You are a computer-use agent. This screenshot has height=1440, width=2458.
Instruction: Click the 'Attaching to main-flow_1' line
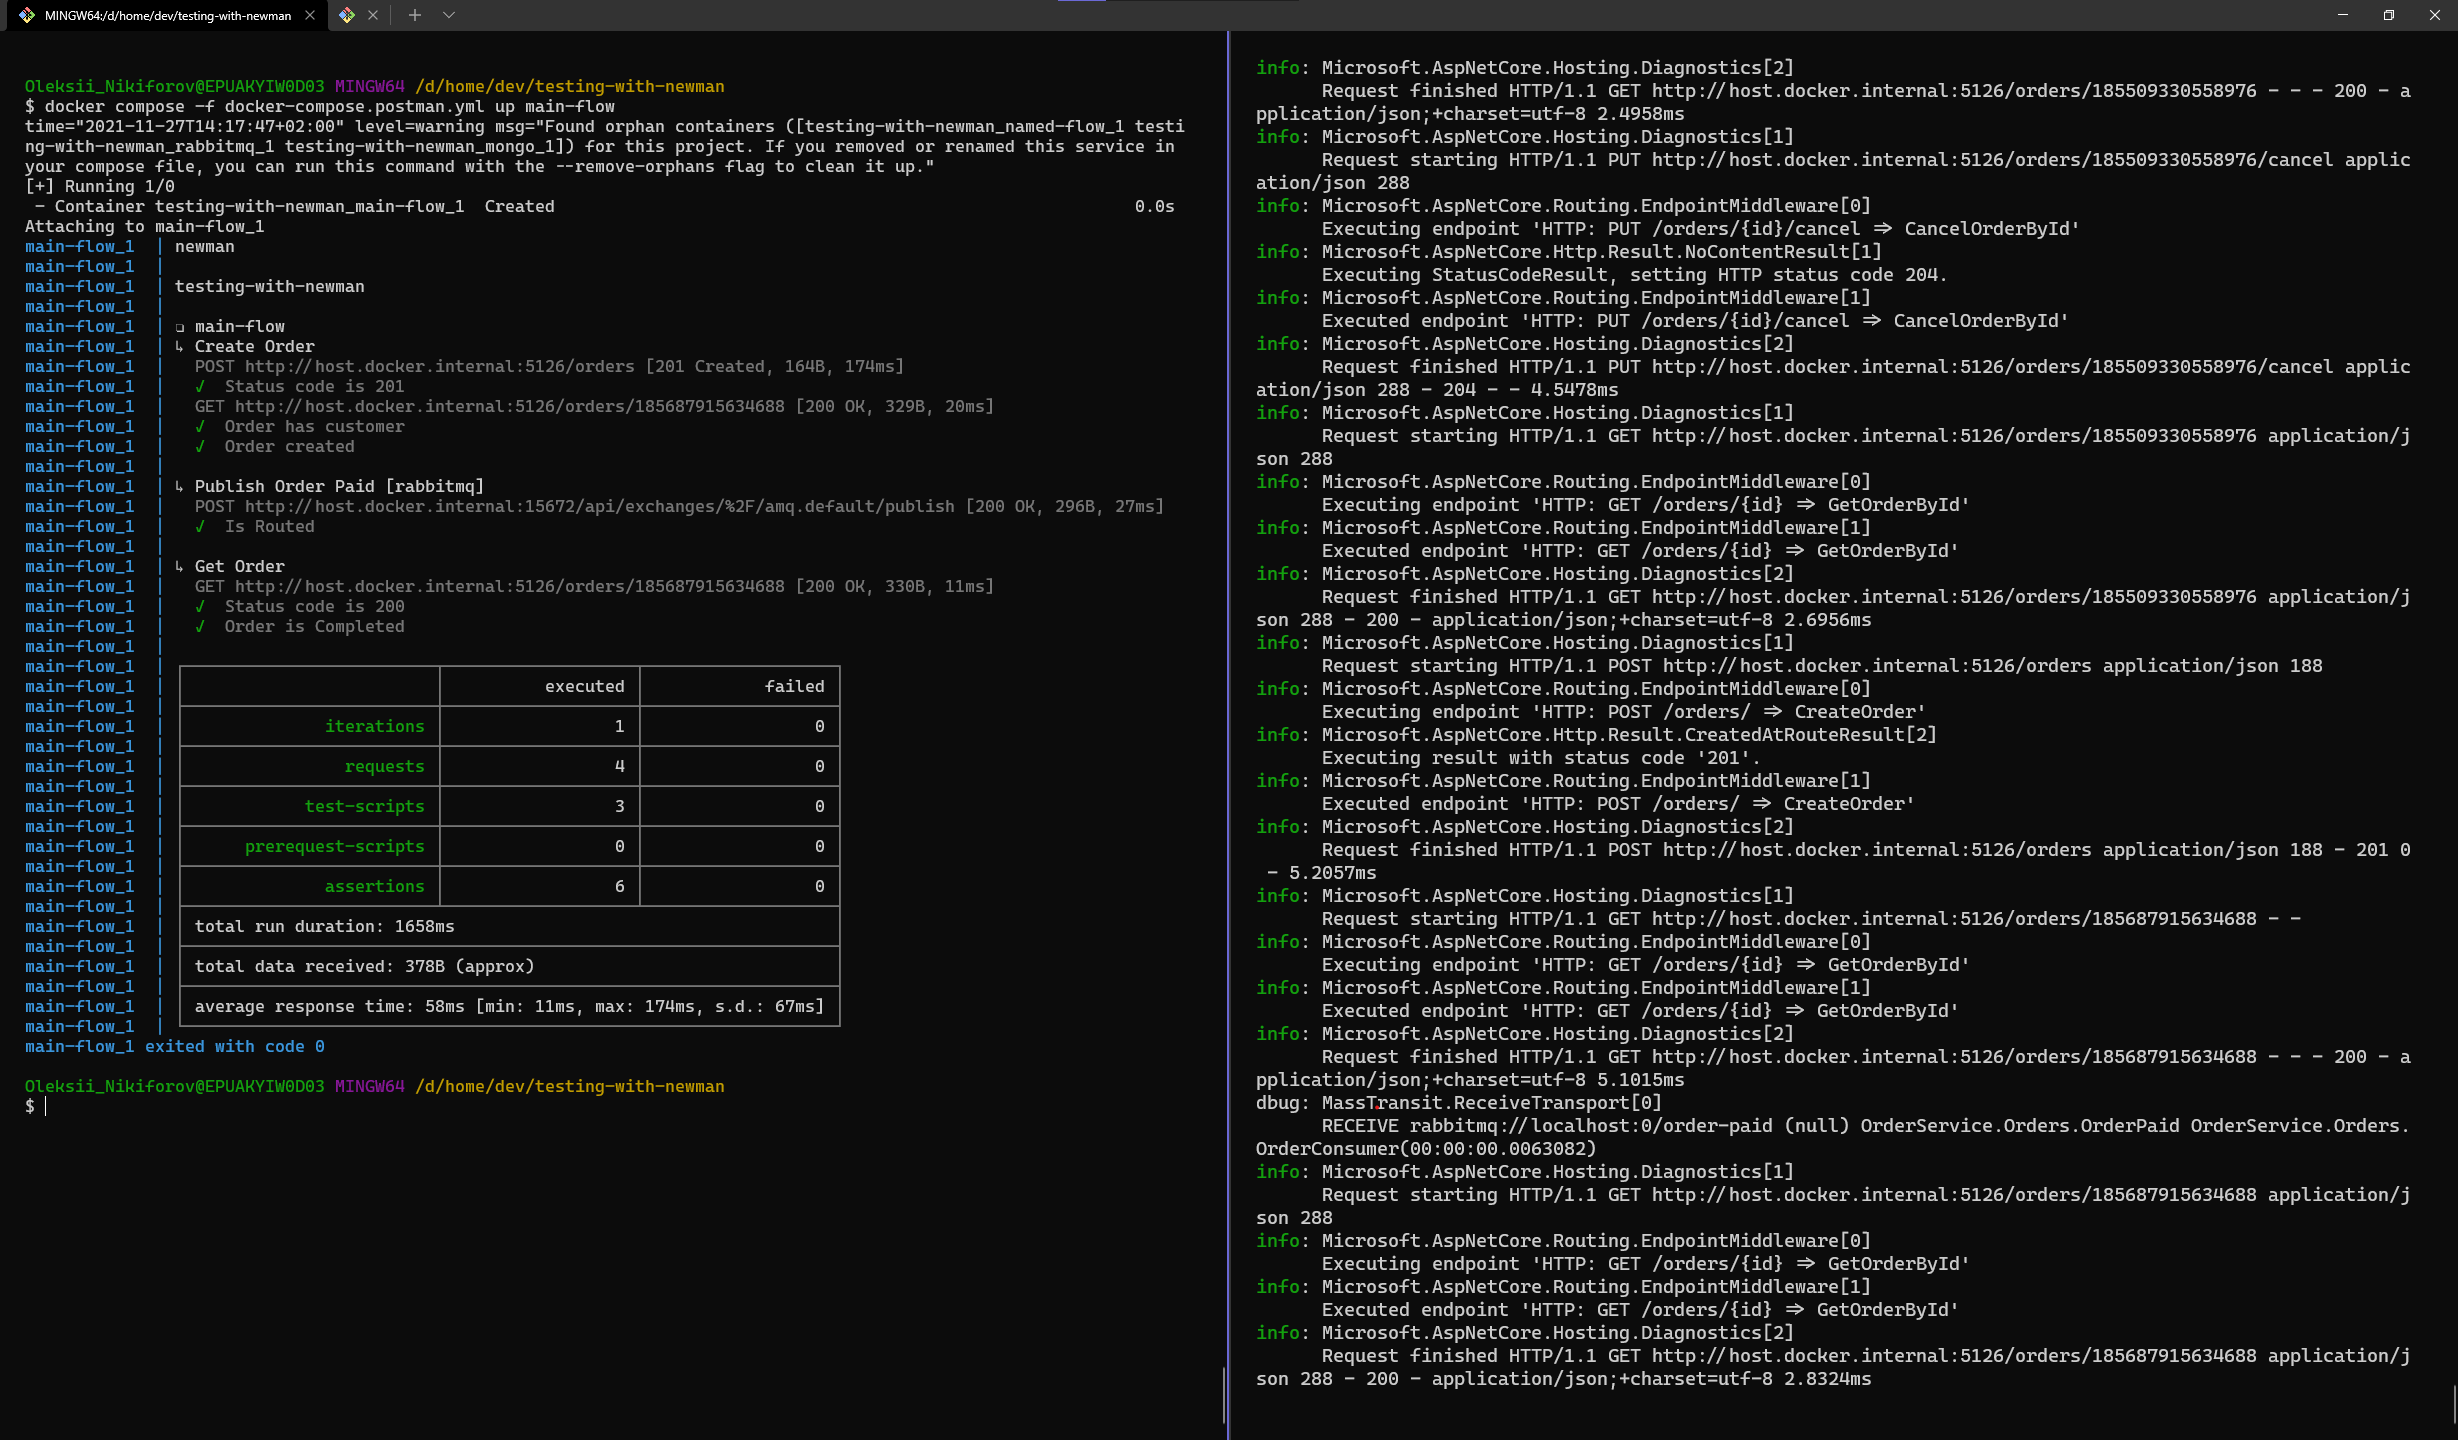click(x=144, y=226)
